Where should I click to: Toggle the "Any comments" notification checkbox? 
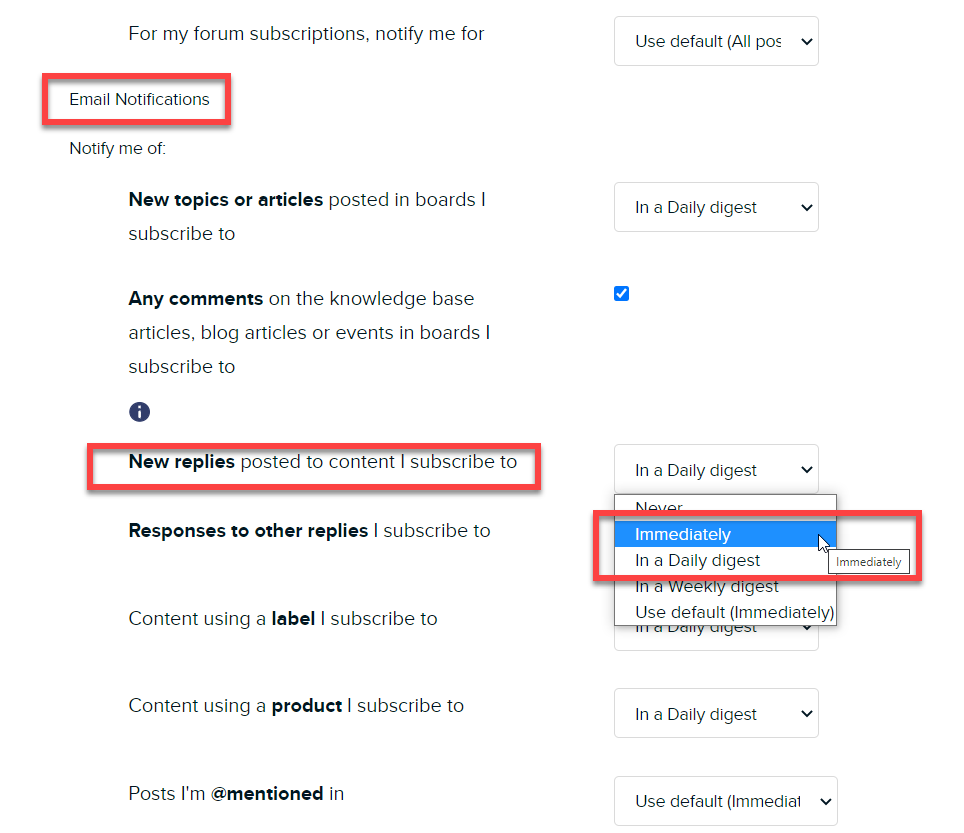coord(621,293)
